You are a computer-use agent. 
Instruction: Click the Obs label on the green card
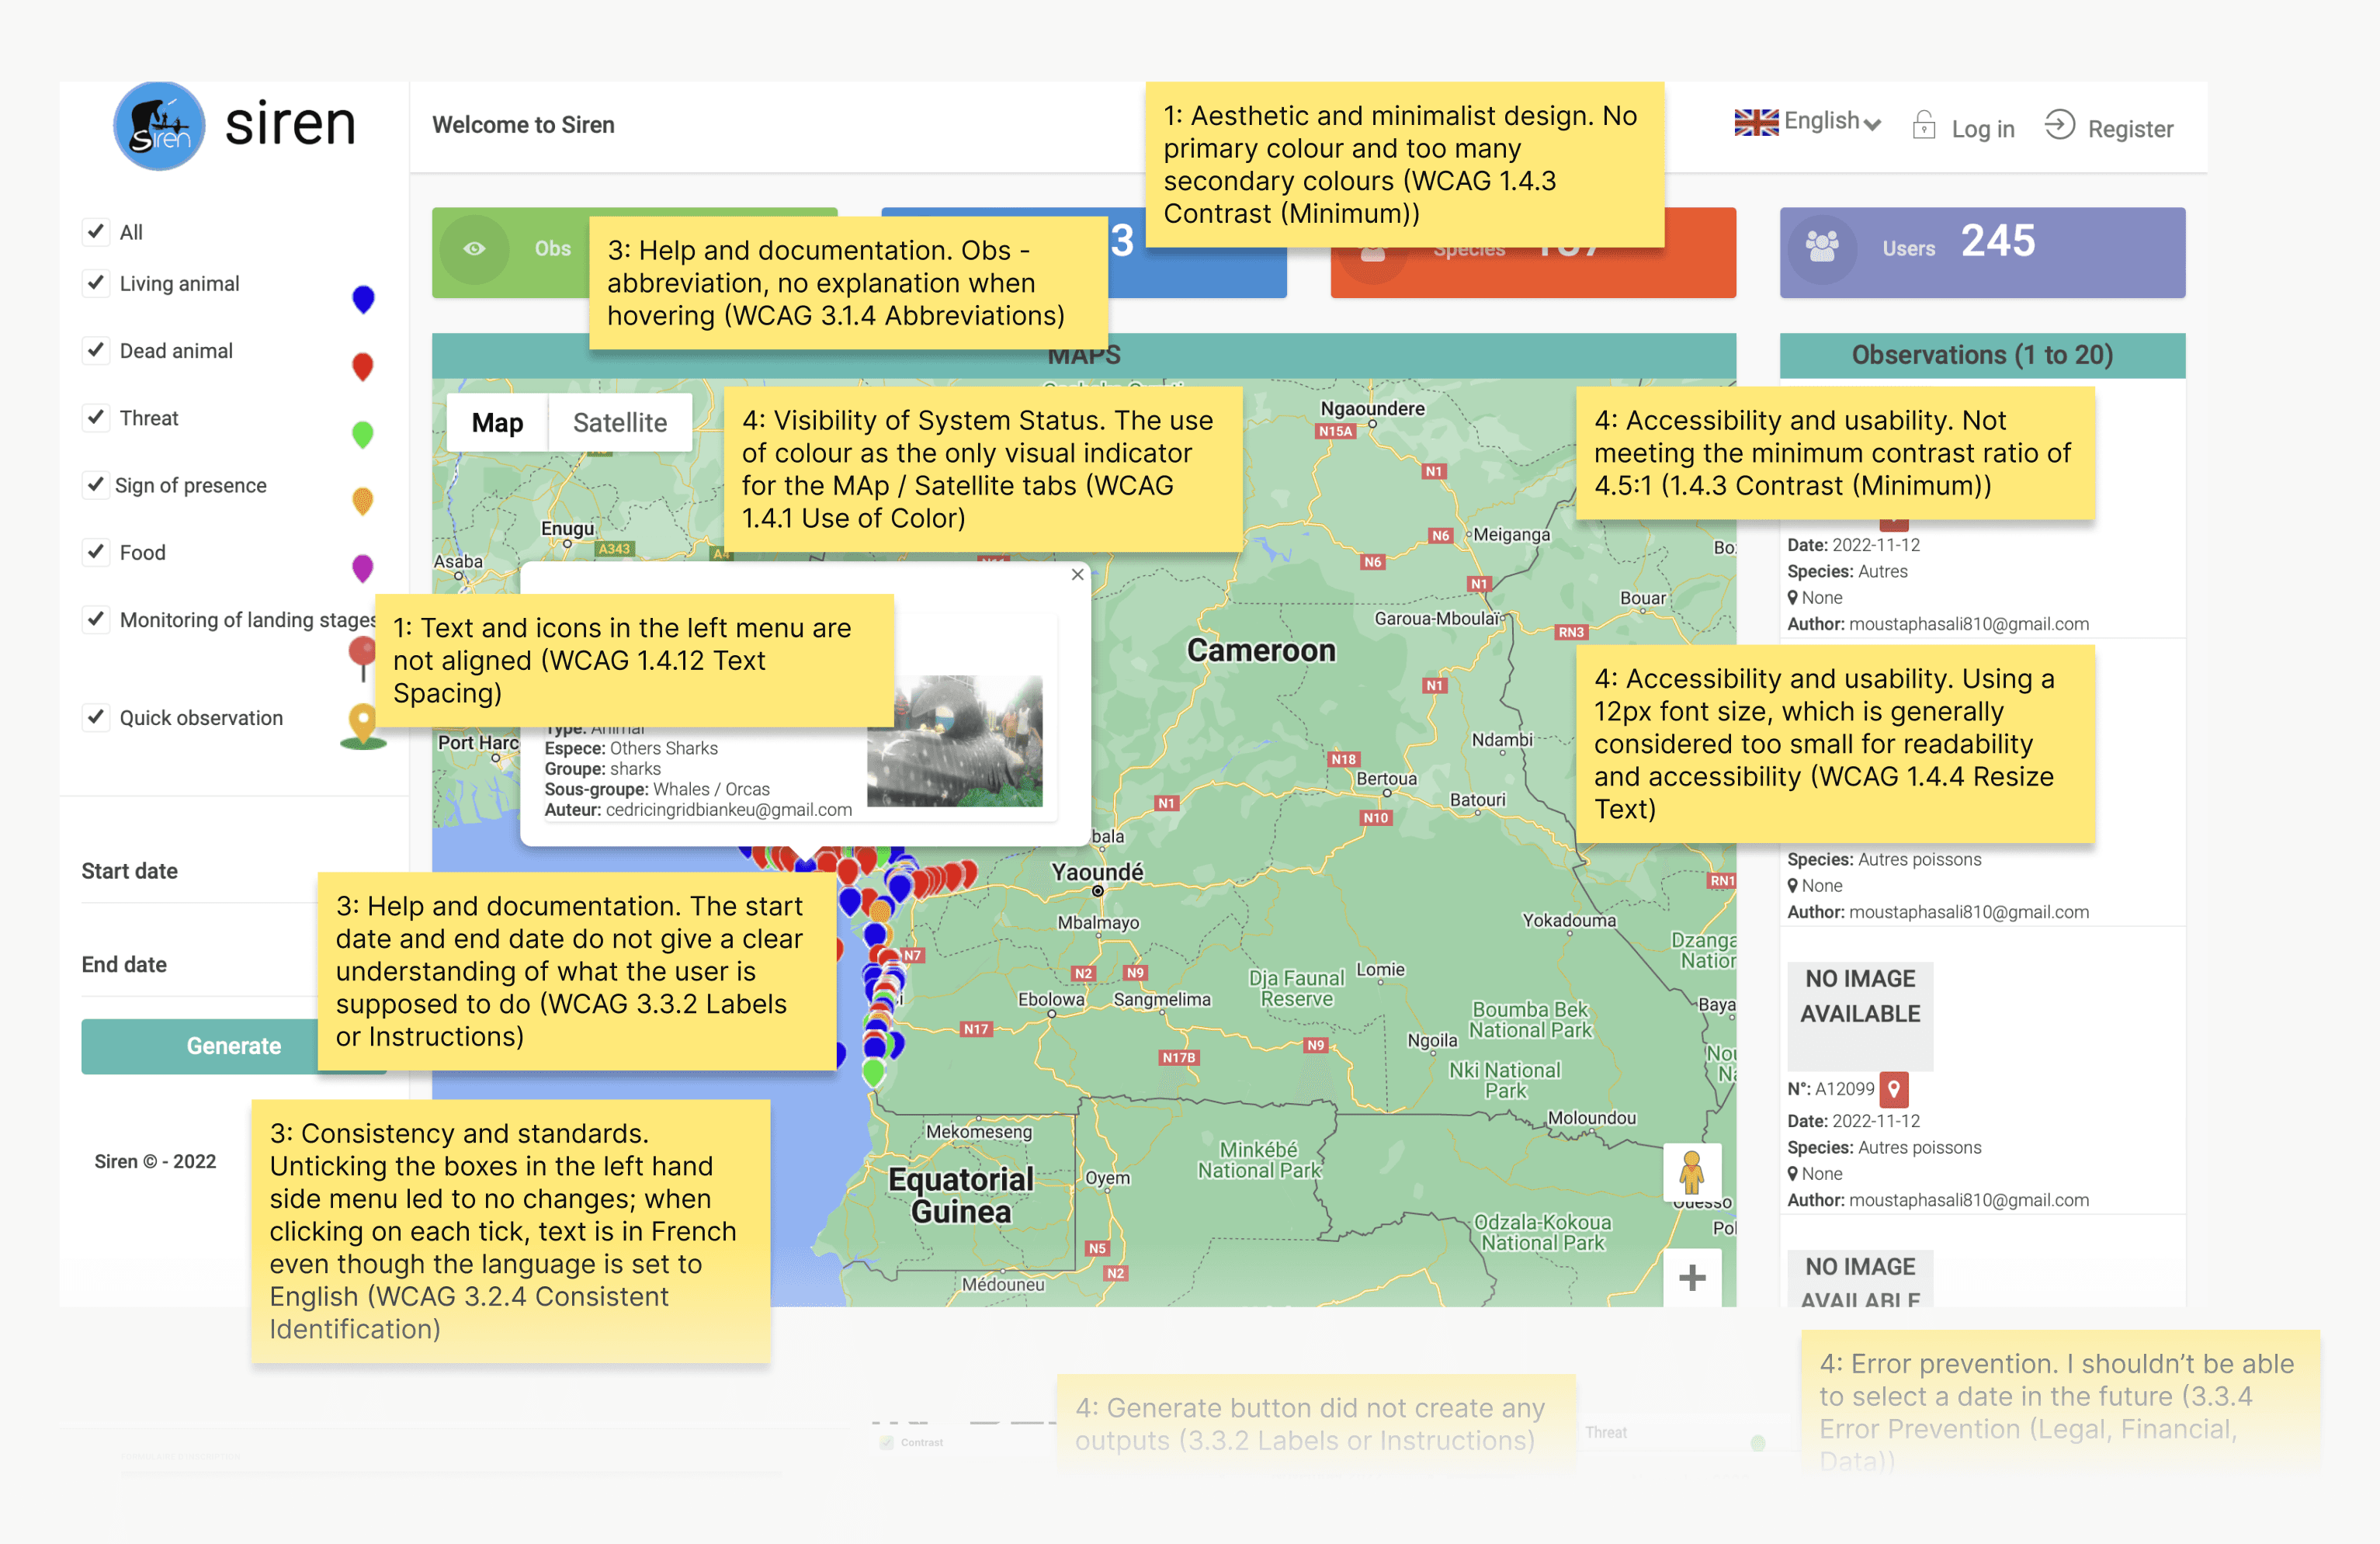click(x=552, y=248)
